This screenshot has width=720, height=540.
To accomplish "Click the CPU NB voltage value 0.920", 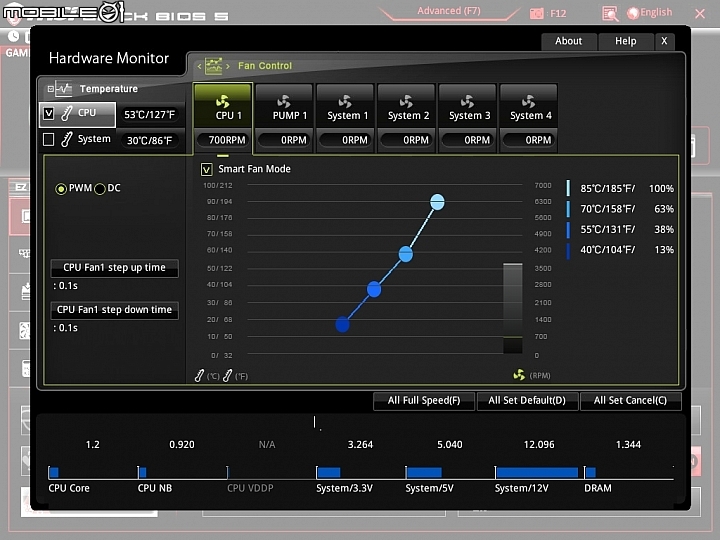I will (182, 444).
